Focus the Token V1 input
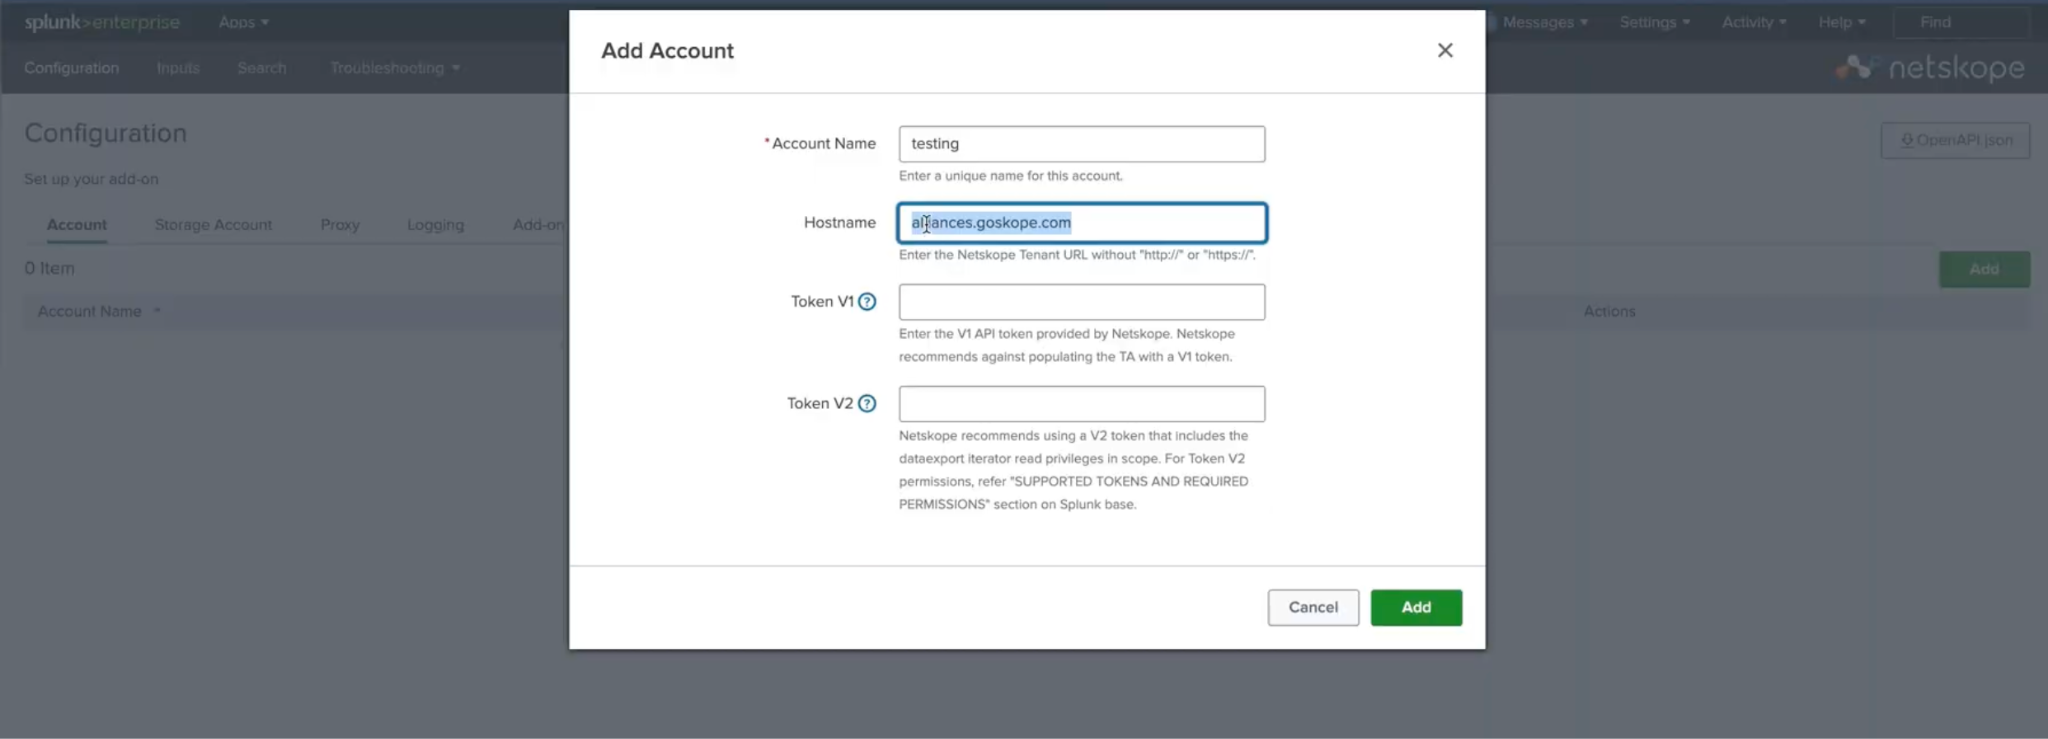This screenshot has height=739, width=2048. [x=1081, y=302]
